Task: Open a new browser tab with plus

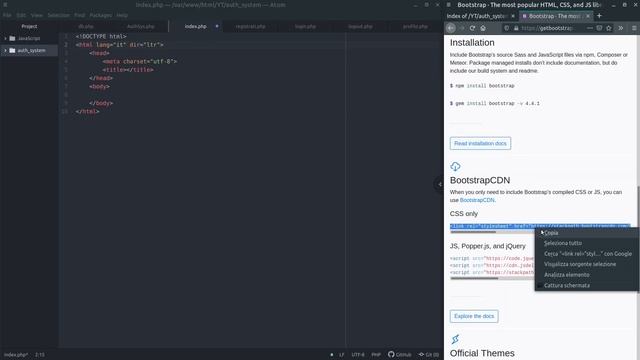Action: click(x=599, y=16)
